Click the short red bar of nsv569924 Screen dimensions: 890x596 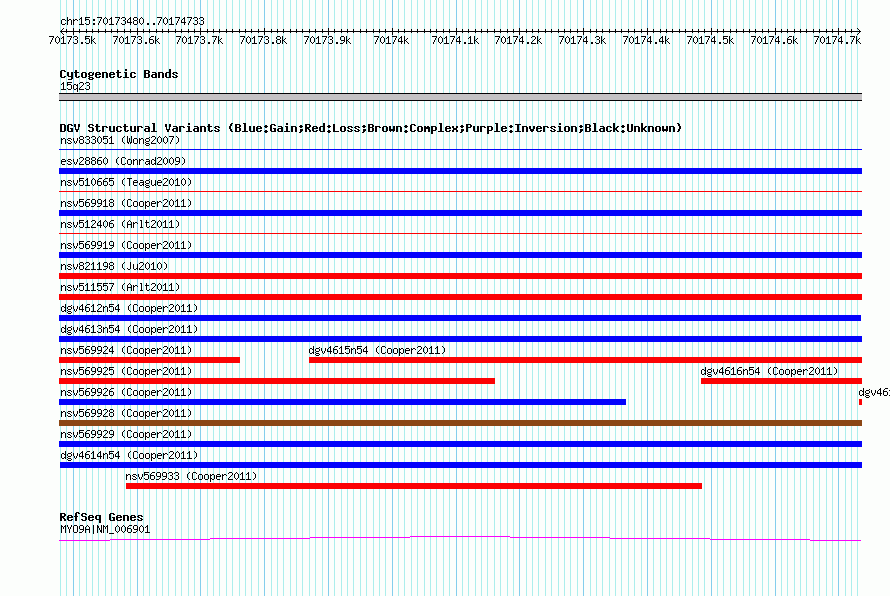coord(149,360)
